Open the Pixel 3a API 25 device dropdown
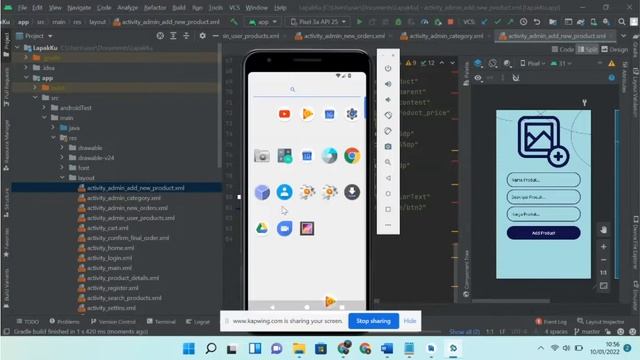 tap(318, 22)
